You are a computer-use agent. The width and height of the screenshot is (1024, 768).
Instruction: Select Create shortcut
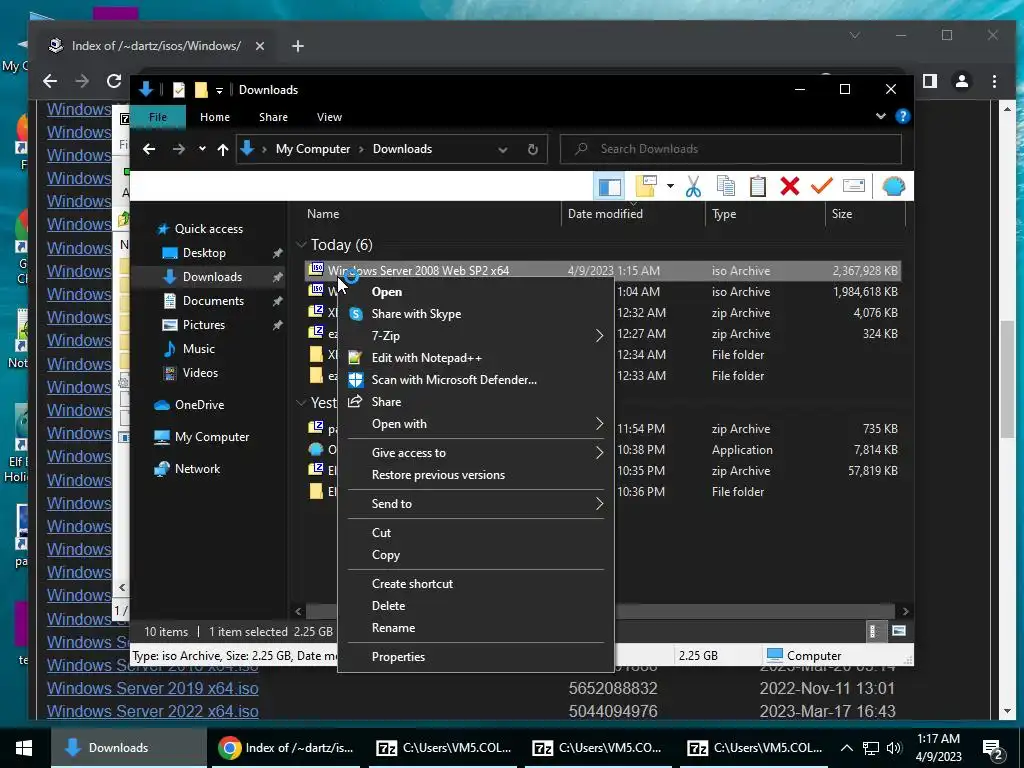pos(475,584)
